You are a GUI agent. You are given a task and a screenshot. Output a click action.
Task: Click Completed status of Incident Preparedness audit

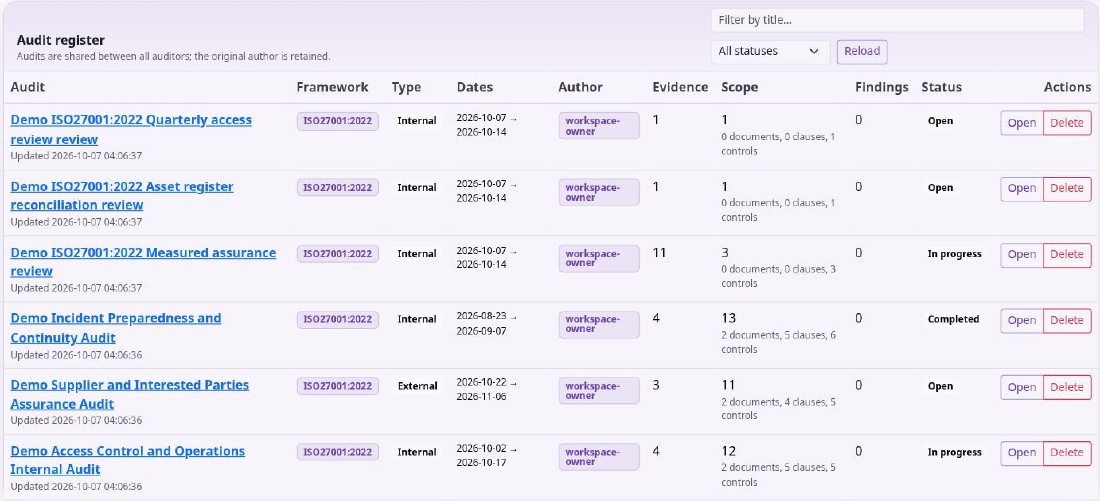pos(953,319)
